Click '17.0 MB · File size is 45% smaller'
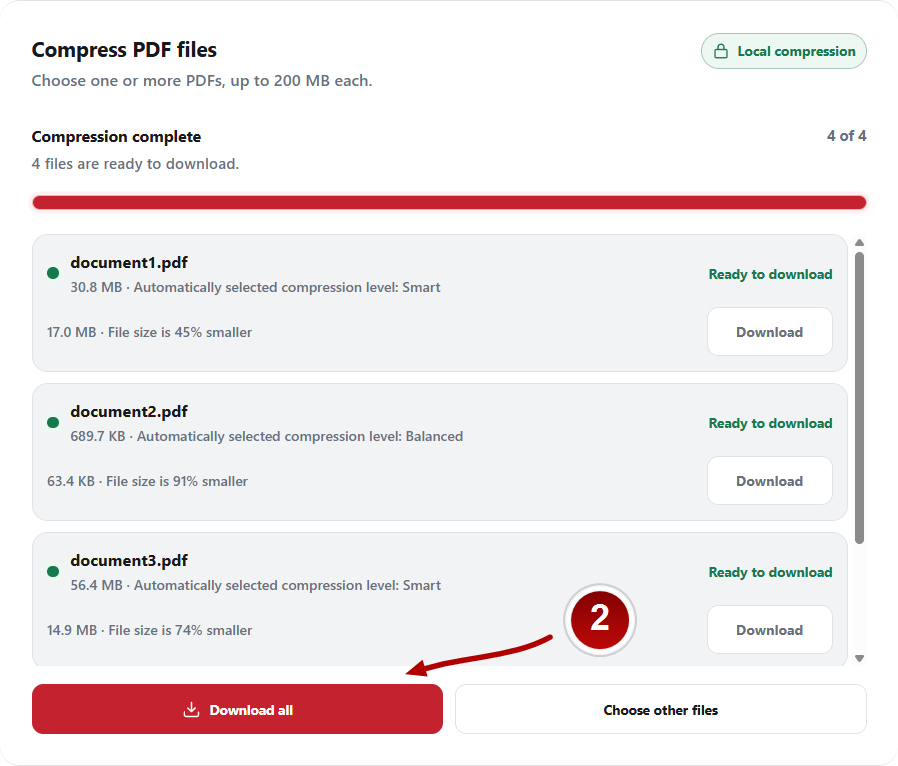Image resolution: width=898 pixels, height=766 pixels. coord(149,332)
